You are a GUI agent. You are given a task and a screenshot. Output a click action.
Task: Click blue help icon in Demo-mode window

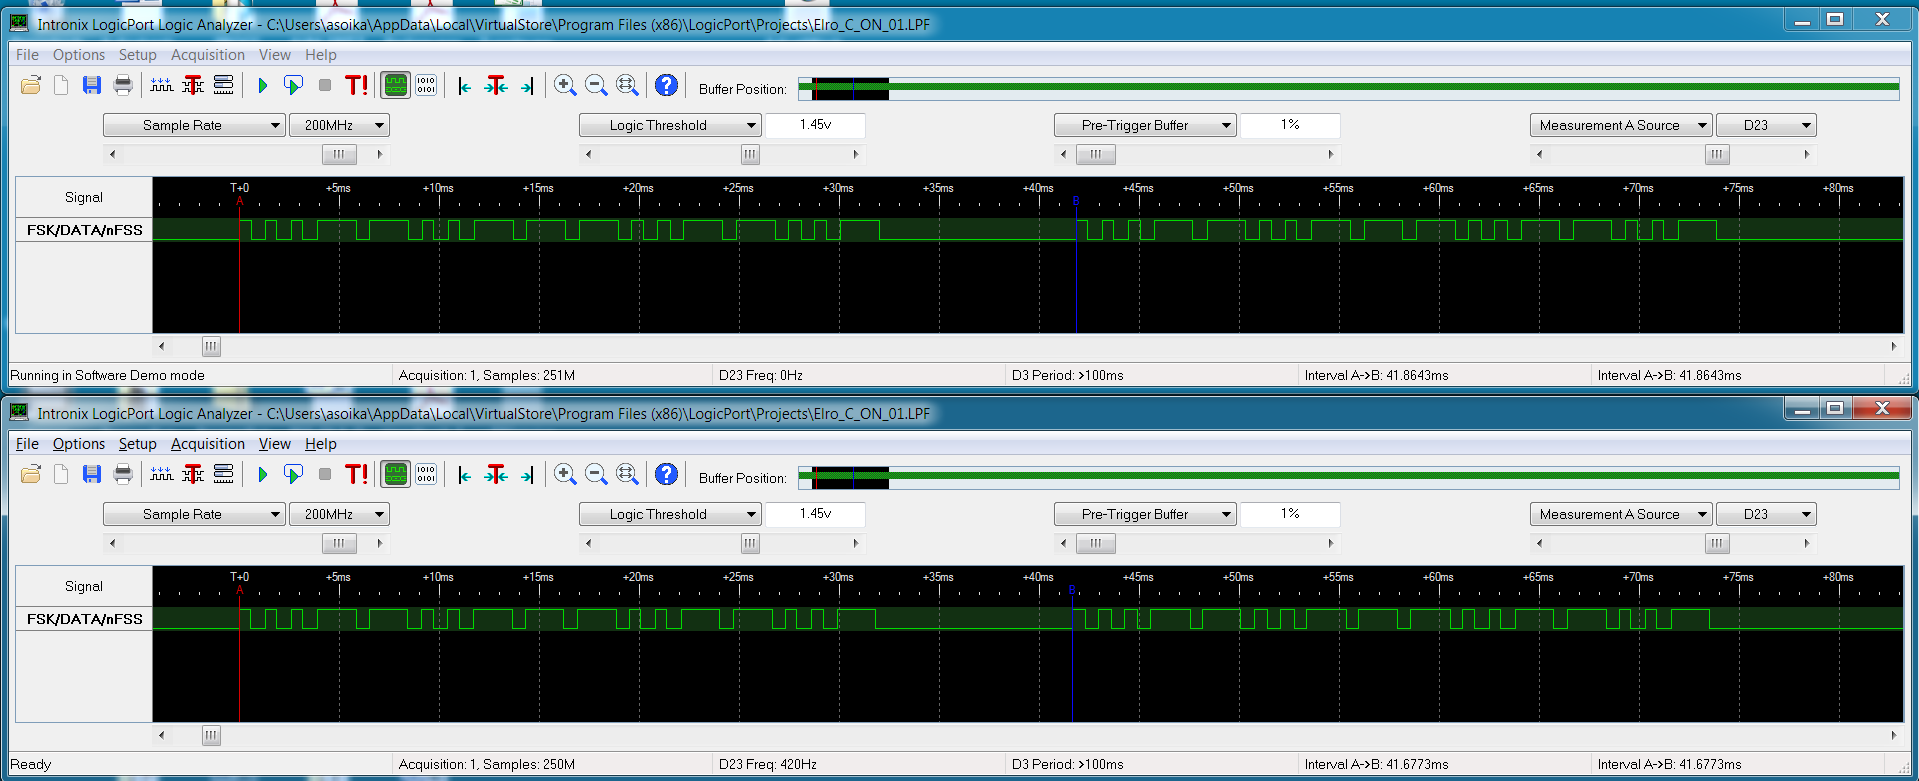(667, 85)
